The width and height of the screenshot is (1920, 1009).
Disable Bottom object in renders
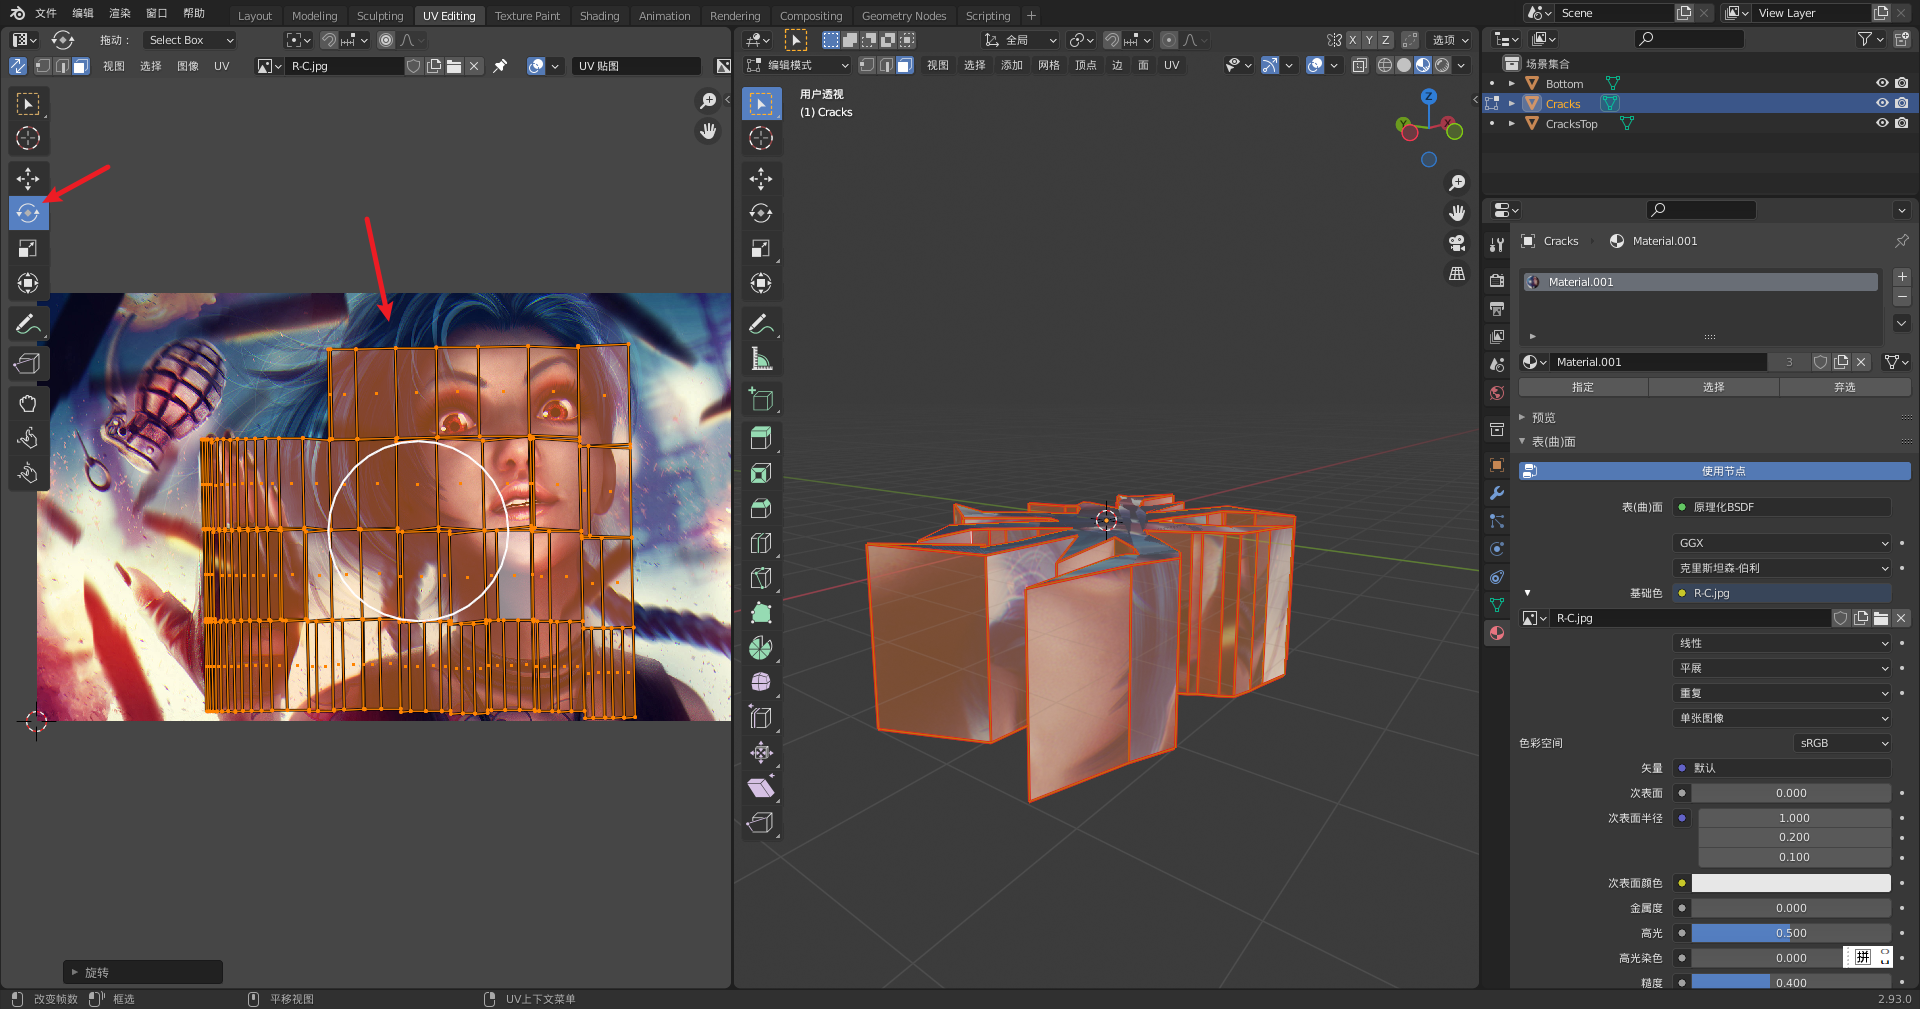click(1902, 83)
